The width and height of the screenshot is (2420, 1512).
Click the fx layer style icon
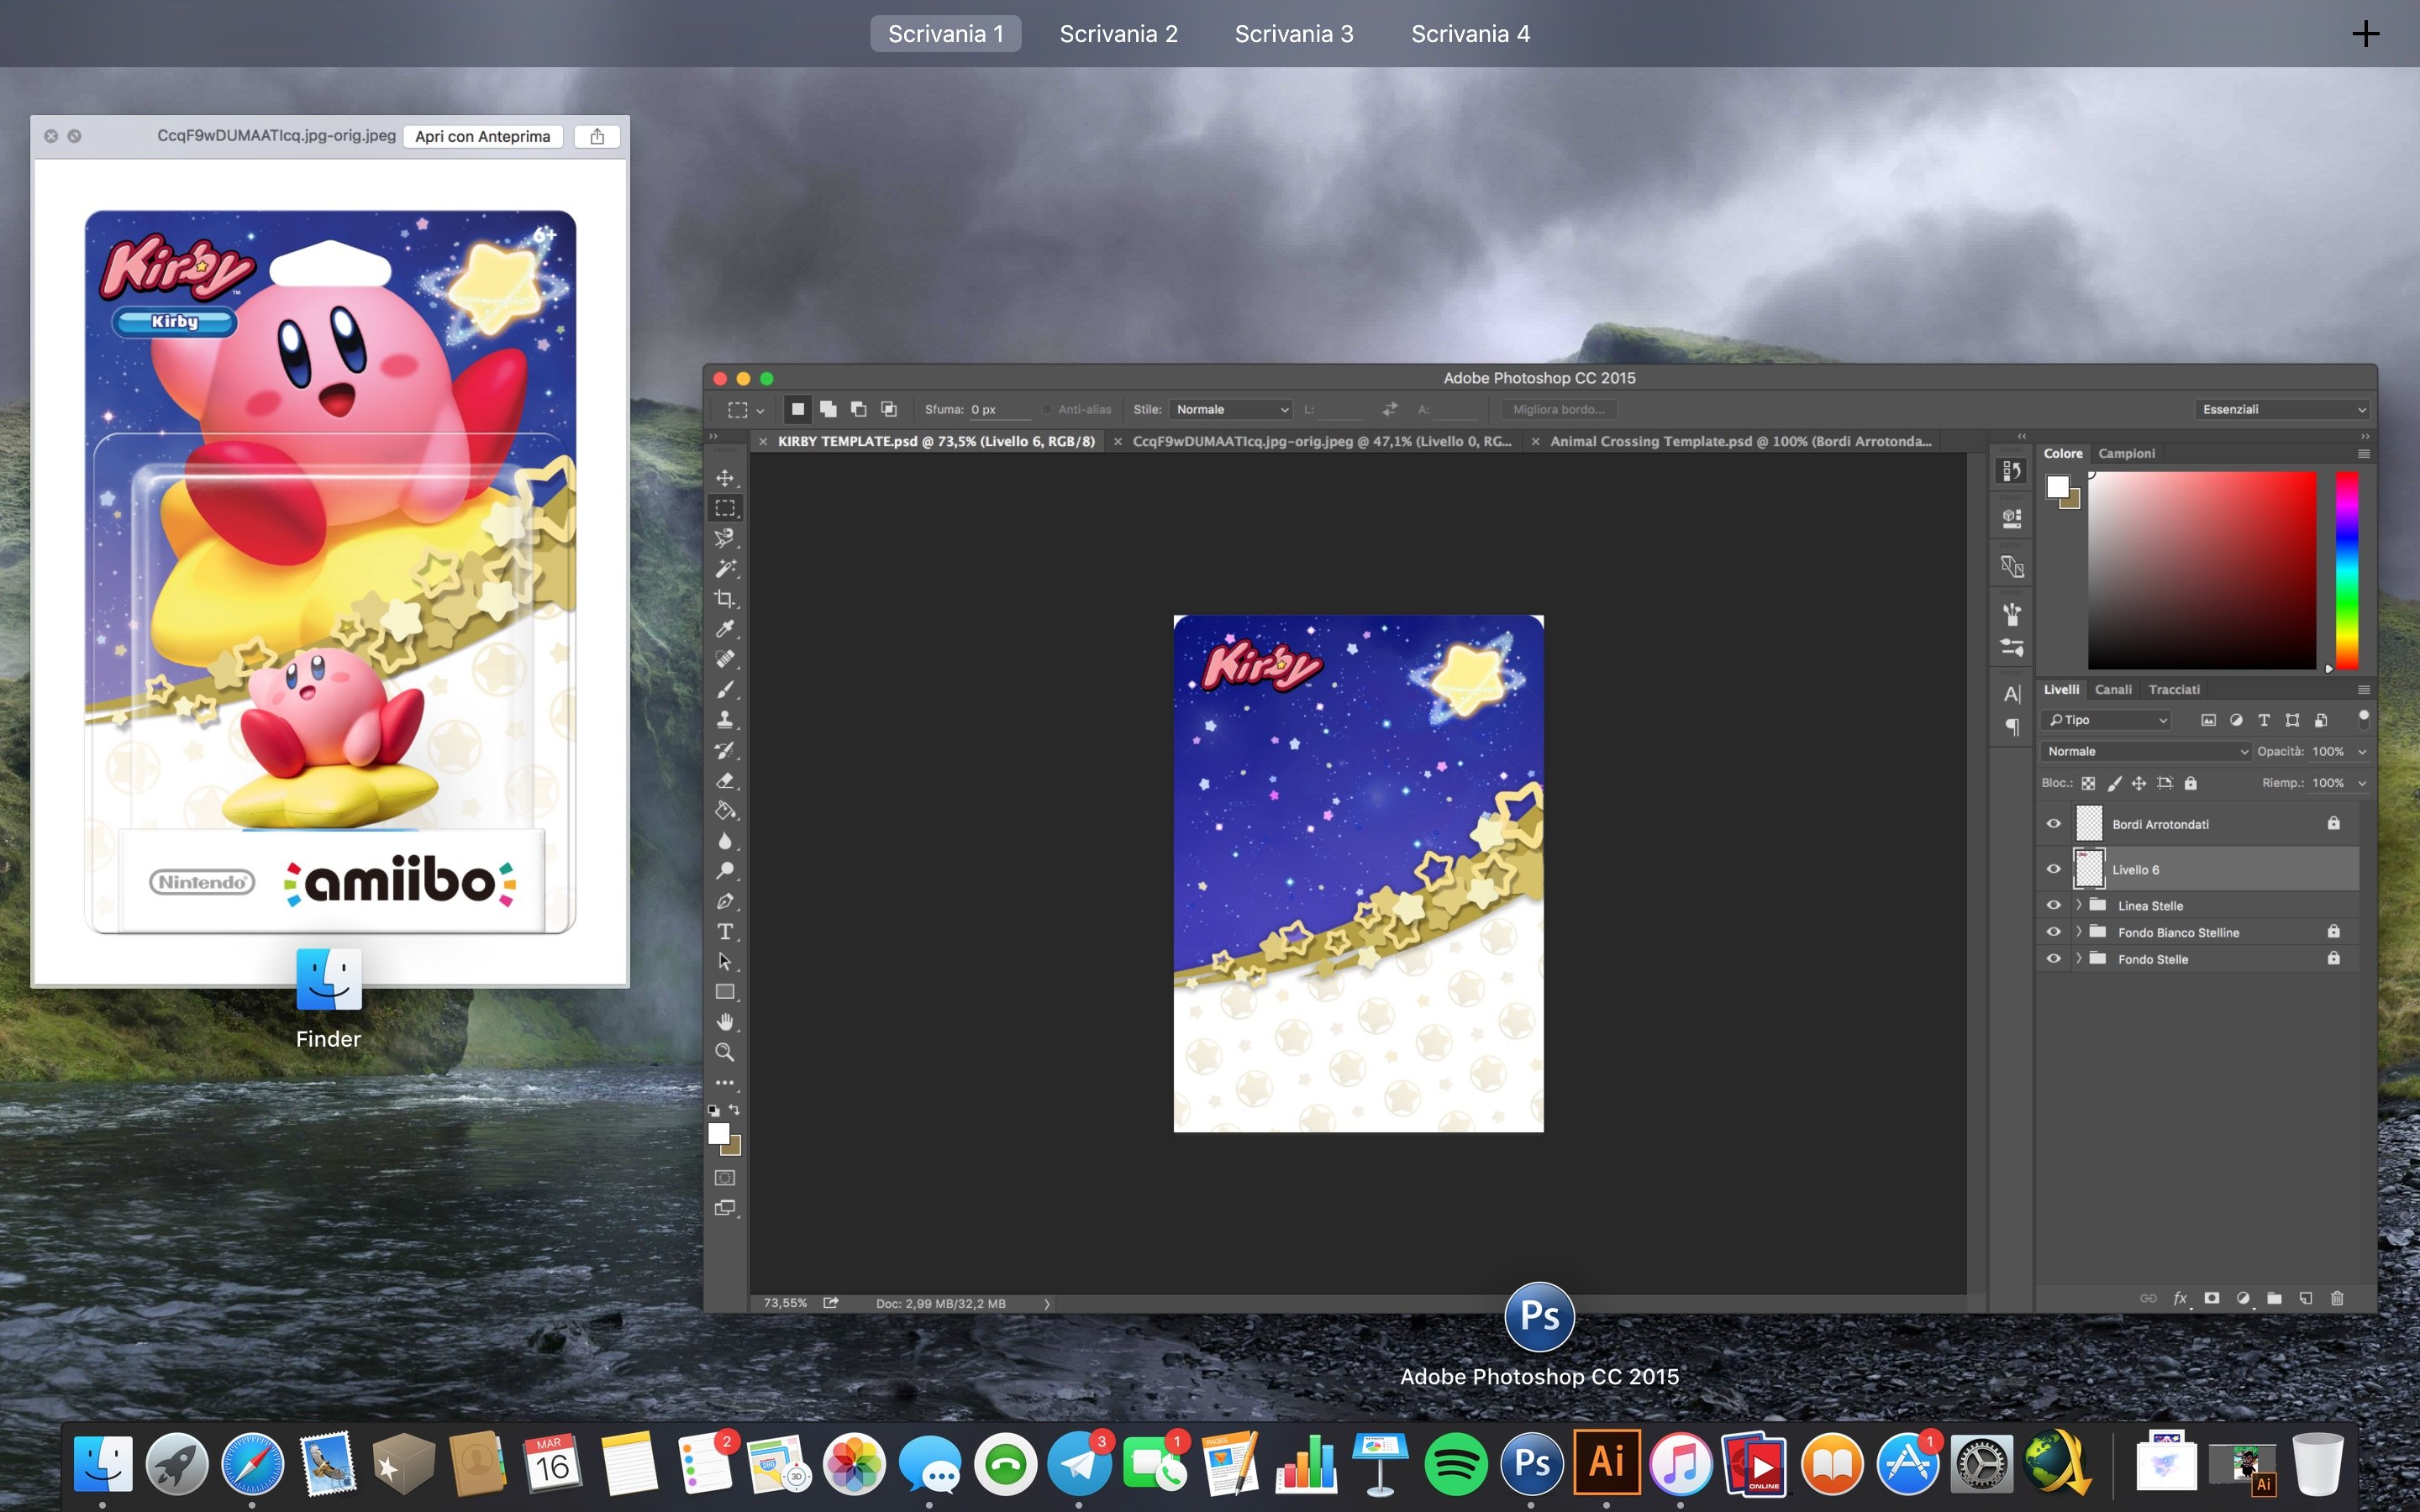coord(2180,1298)
